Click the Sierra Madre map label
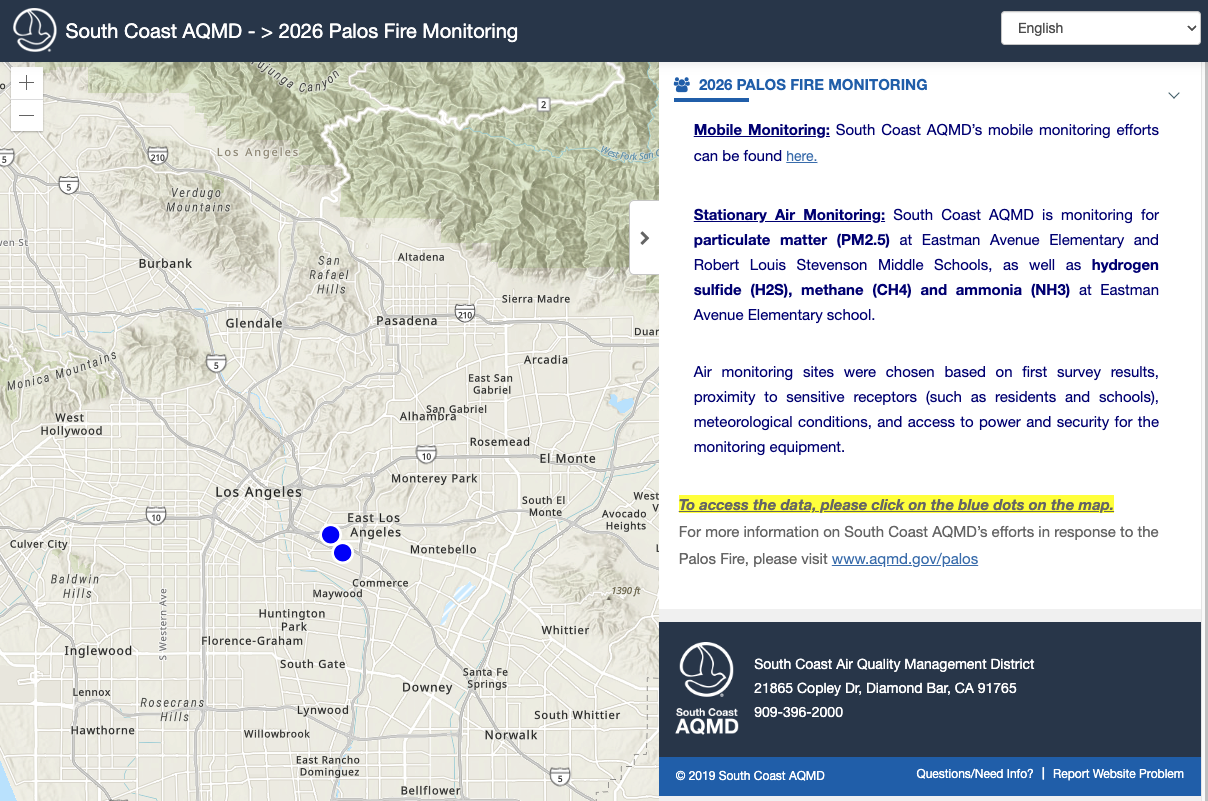 pyautogui.click(x=536, y=299)
